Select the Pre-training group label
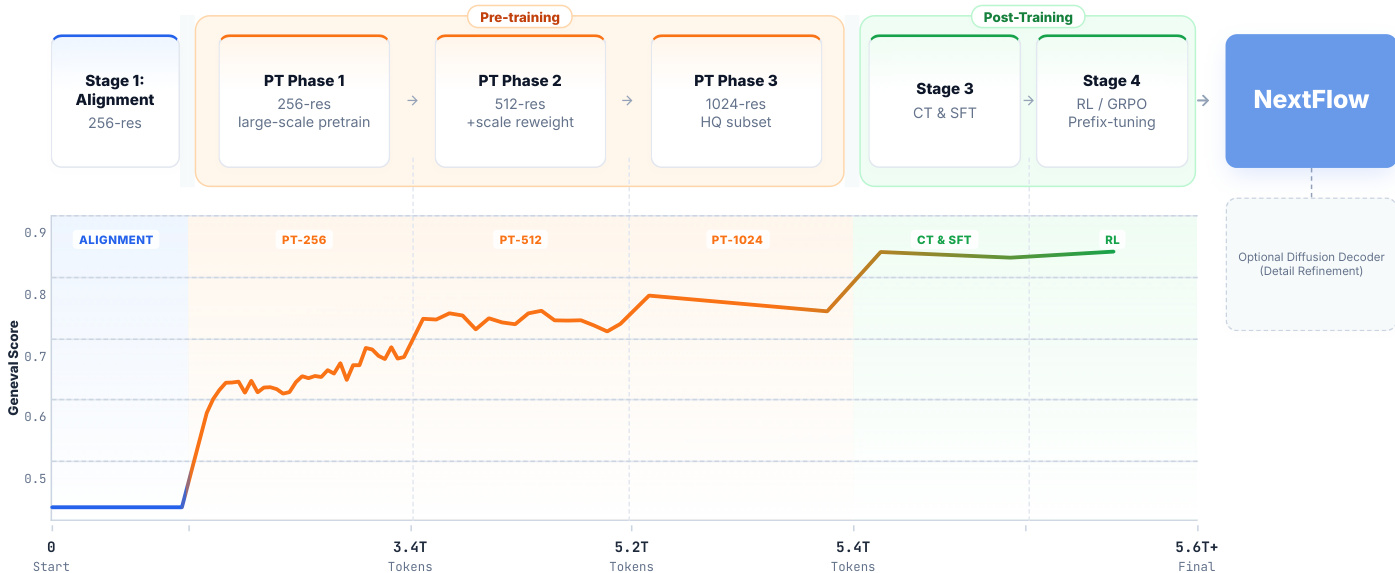 (x=520, y=17)
